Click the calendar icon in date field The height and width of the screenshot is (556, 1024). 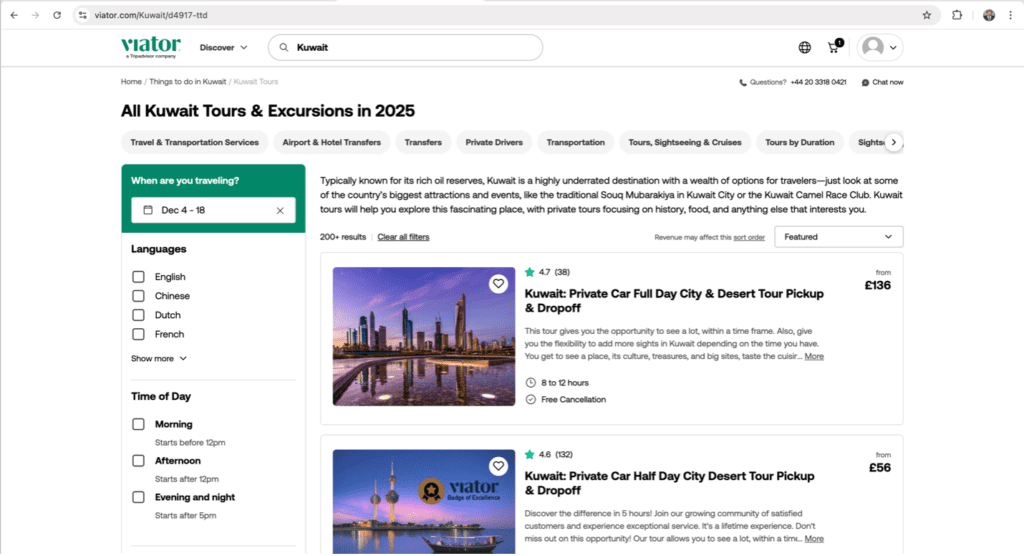click(x=148, y=210)
